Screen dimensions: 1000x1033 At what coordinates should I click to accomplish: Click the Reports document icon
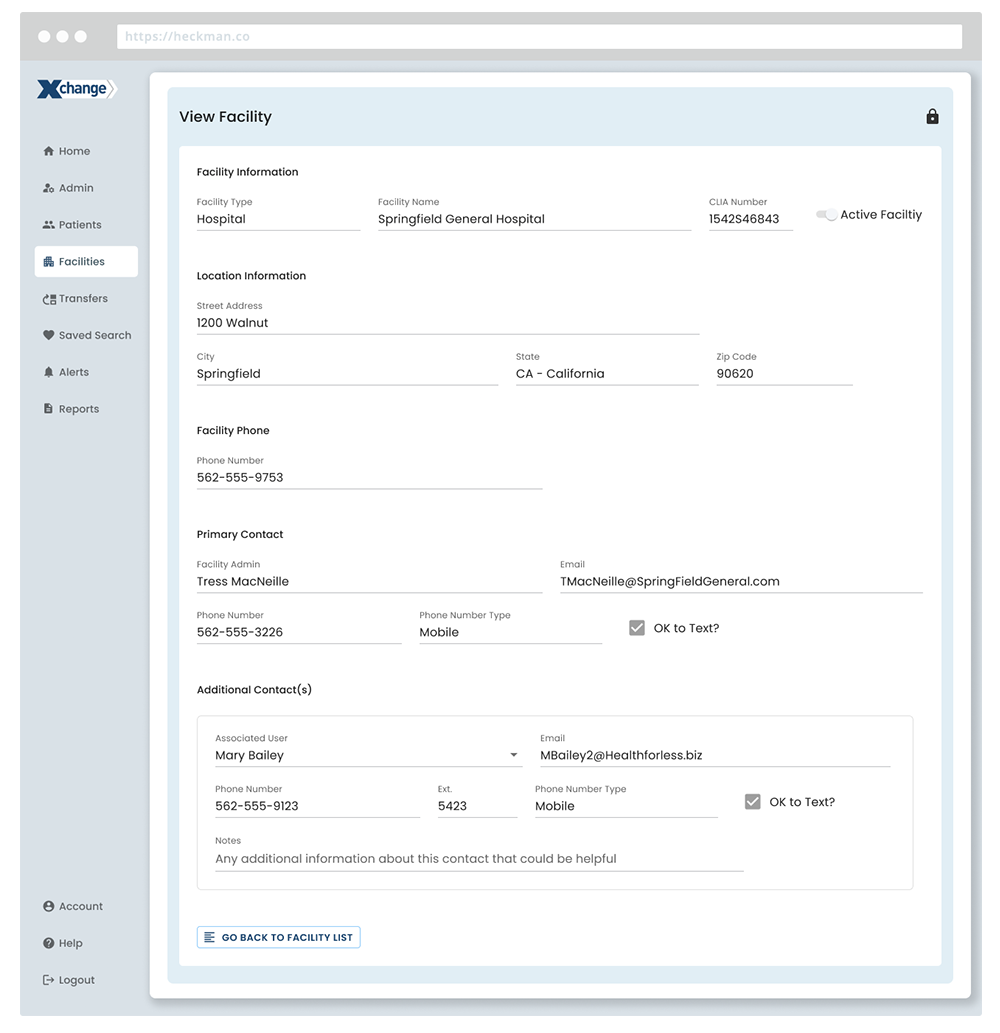tap(48, 409)
